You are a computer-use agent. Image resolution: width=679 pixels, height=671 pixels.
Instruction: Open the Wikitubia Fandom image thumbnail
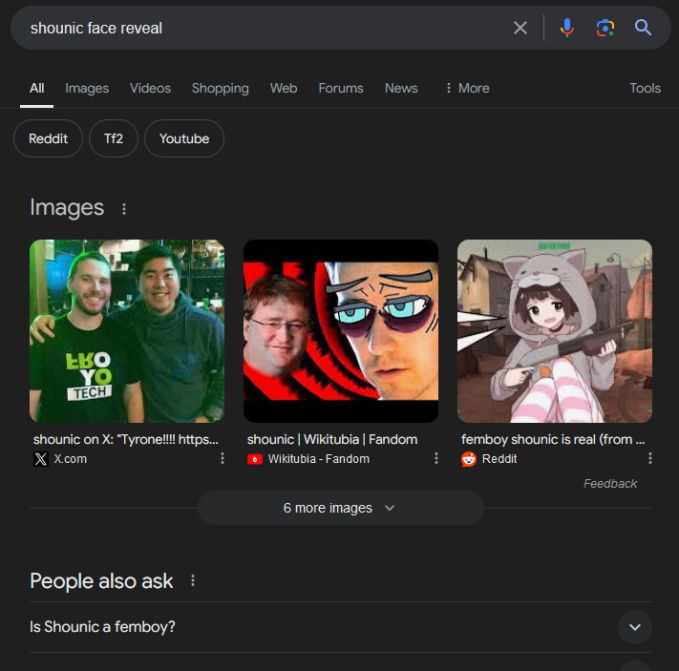click(x=341, y=331)
